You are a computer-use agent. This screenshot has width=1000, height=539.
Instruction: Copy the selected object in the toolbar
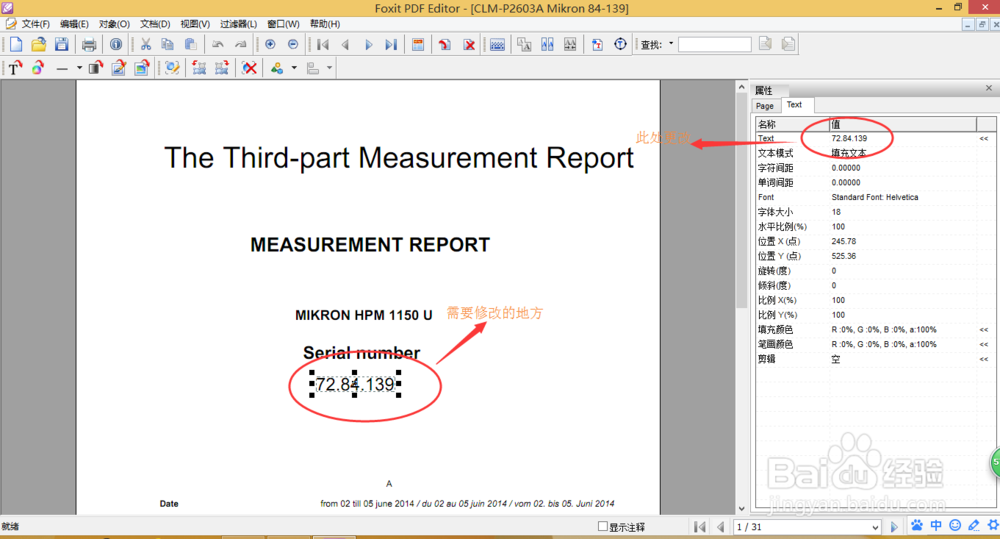tap(168, 45)
